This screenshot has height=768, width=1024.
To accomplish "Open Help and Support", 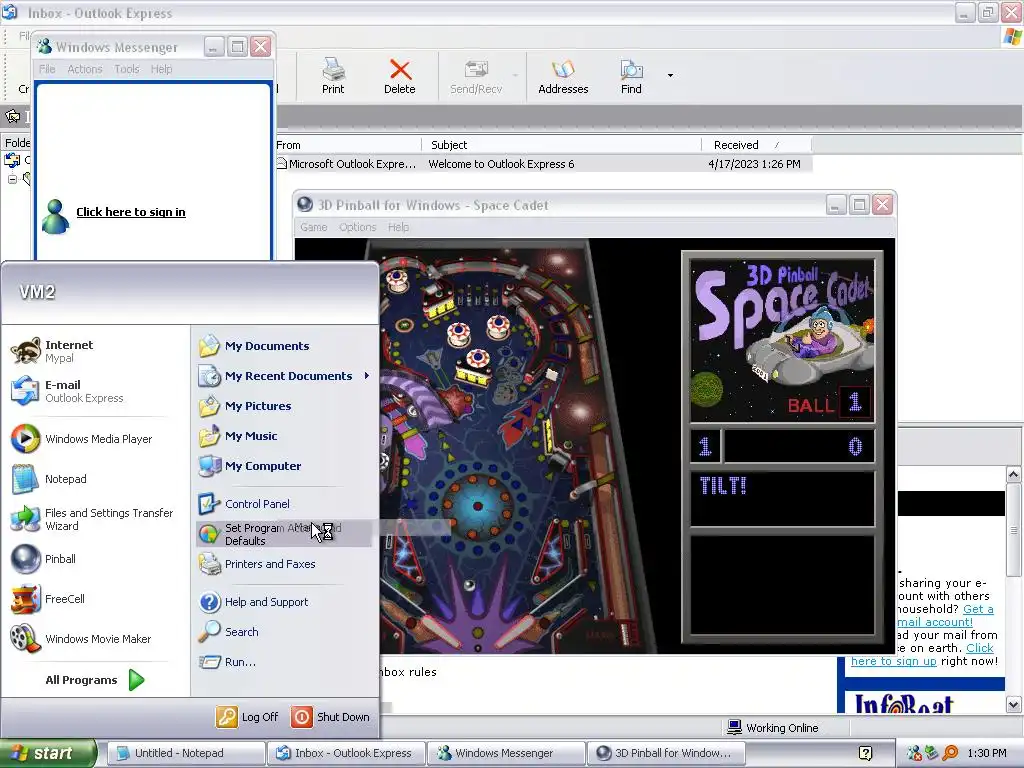I will [x=253, y=602].
